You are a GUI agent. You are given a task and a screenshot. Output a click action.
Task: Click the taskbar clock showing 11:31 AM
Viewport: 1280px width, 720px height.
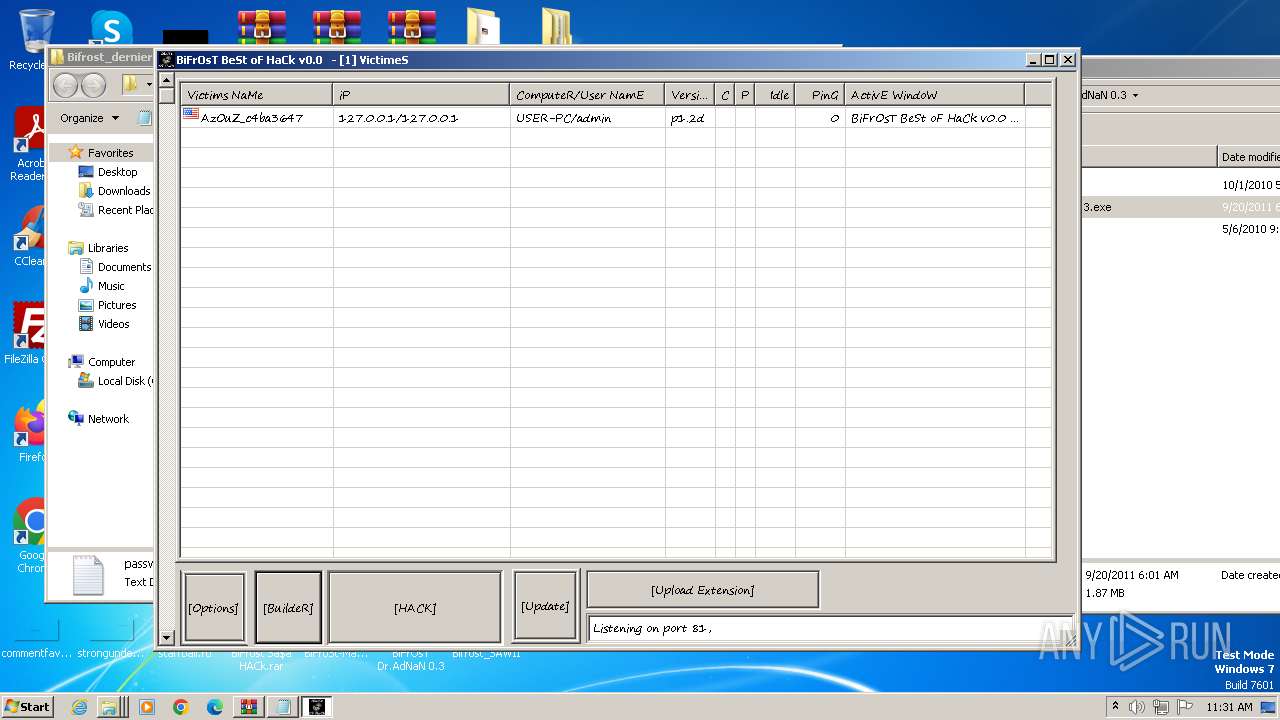[1229, 707]
